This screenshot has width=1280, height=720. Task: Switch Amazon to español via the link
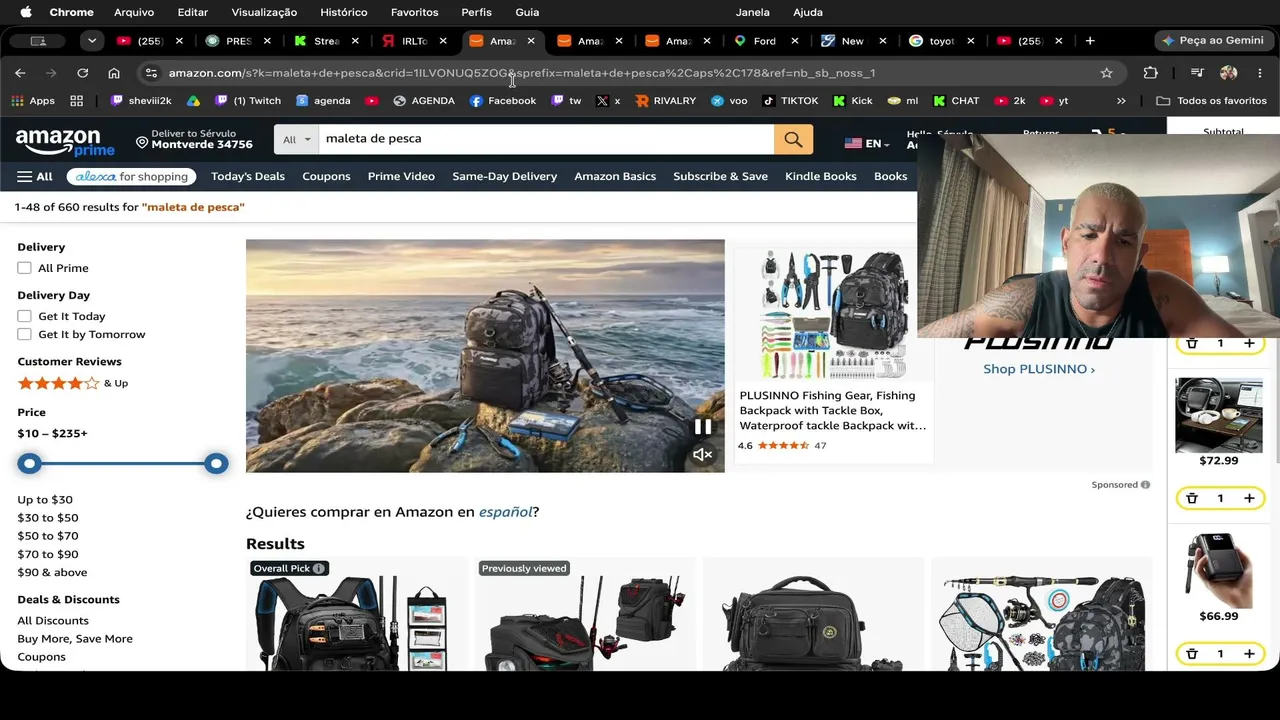[505, 512]
